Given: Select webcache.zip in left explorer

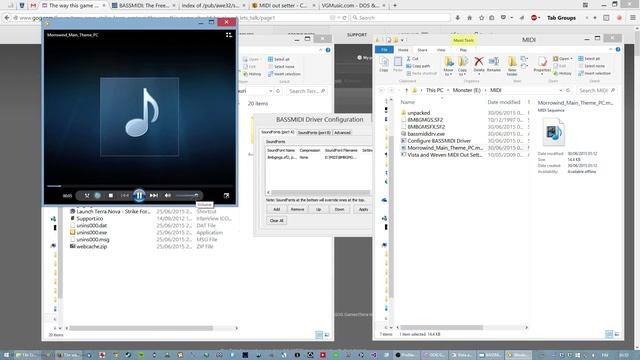Looking at the screenshot, I should click(91, 247).
